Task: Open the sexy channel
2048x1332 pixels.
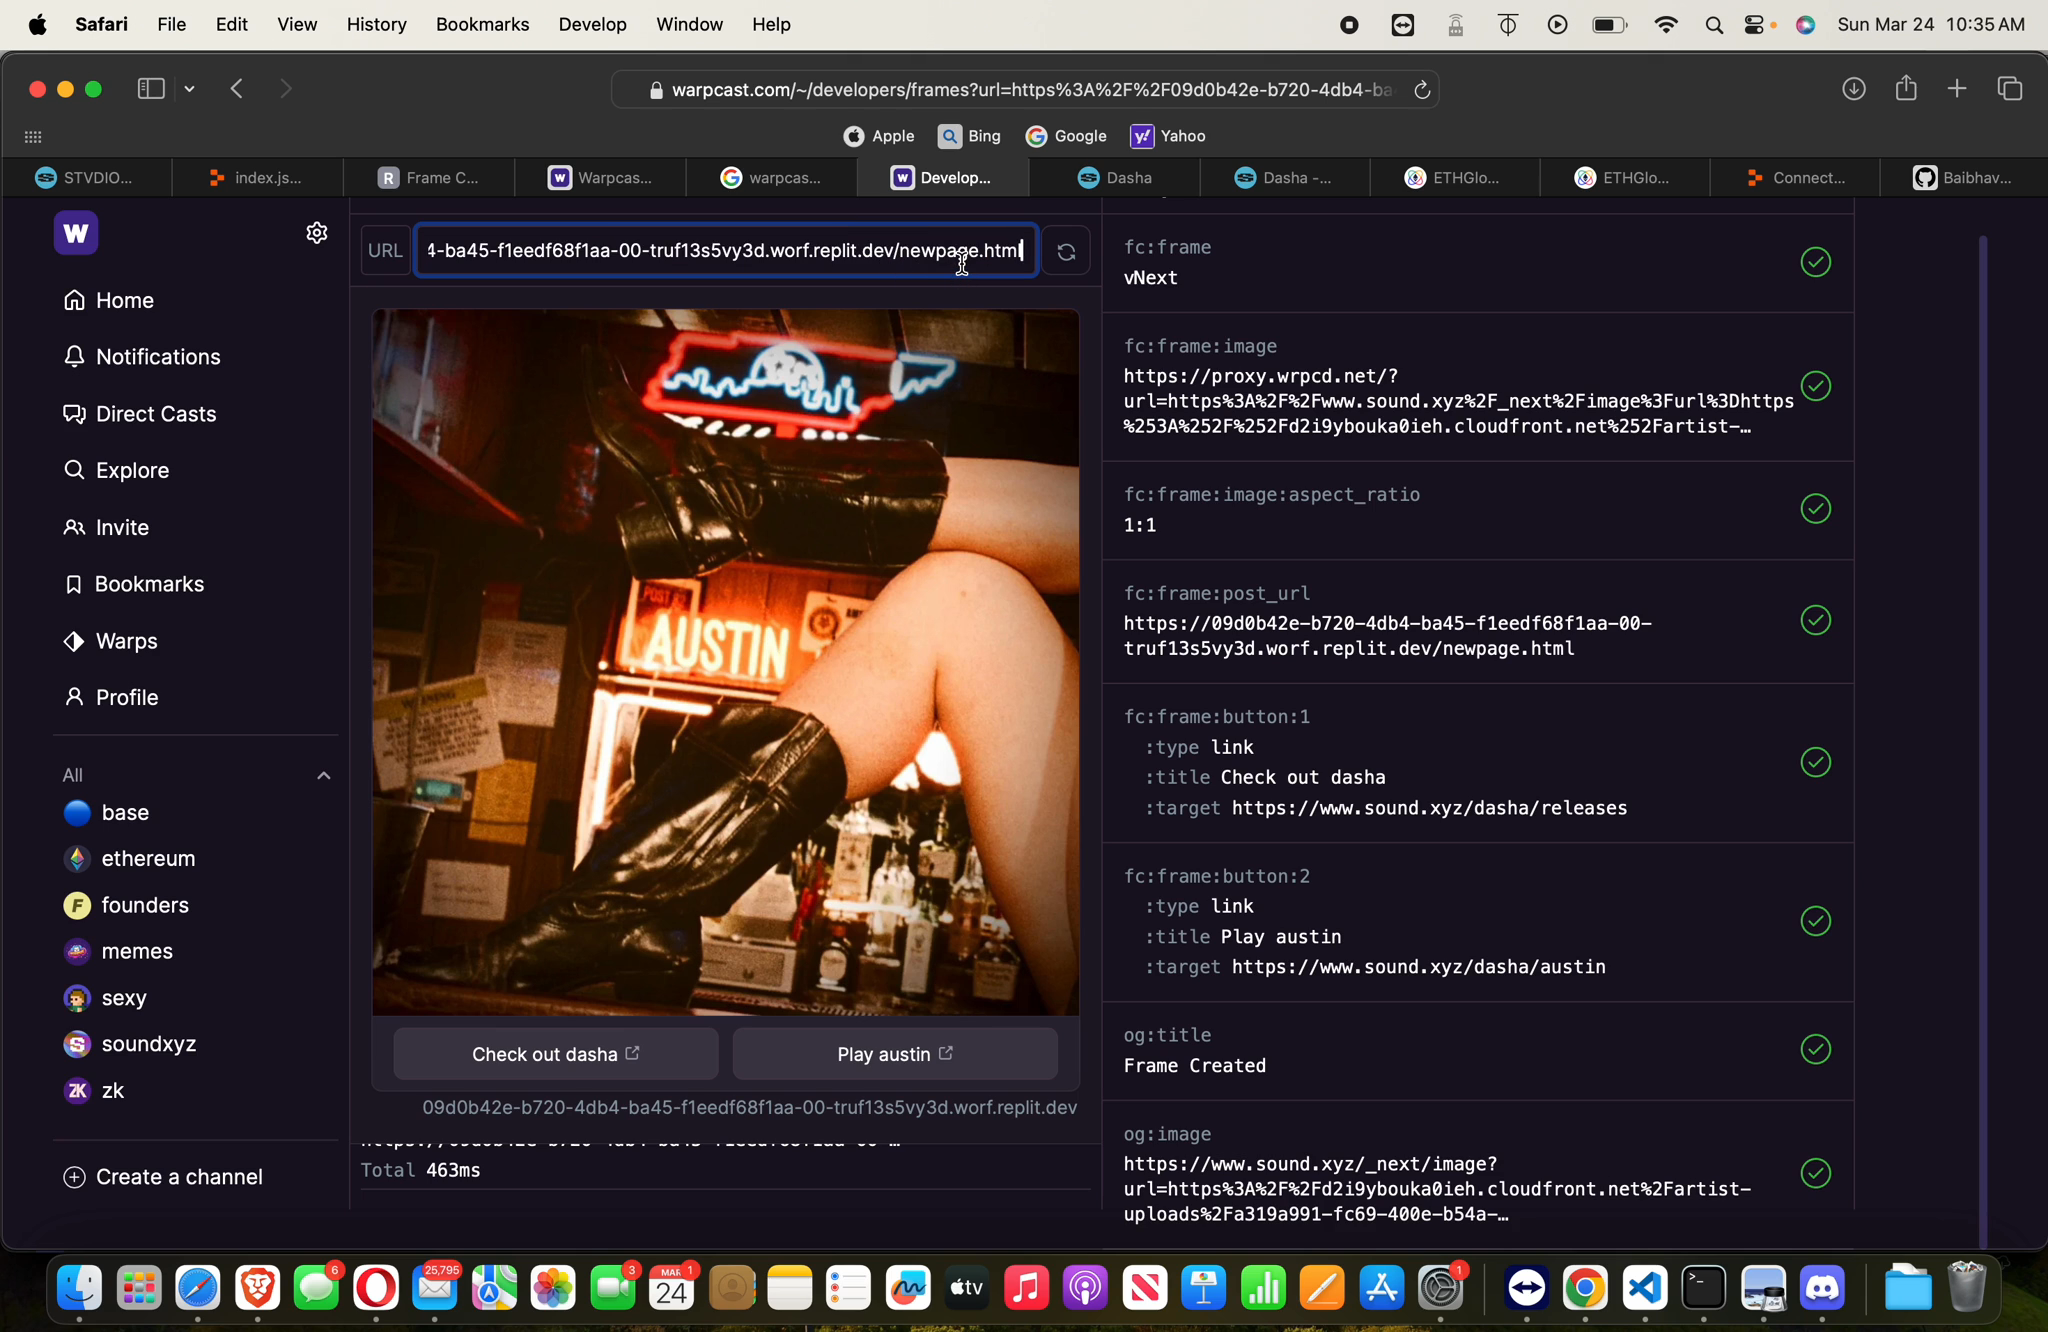Action: click(105, 998)
